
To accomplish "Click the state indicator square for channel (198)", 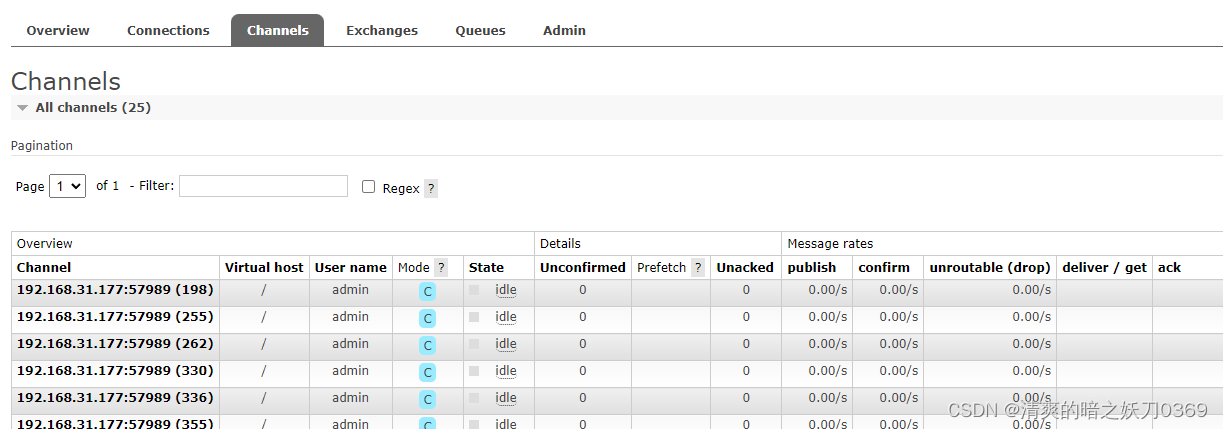I will click(474, 290).
